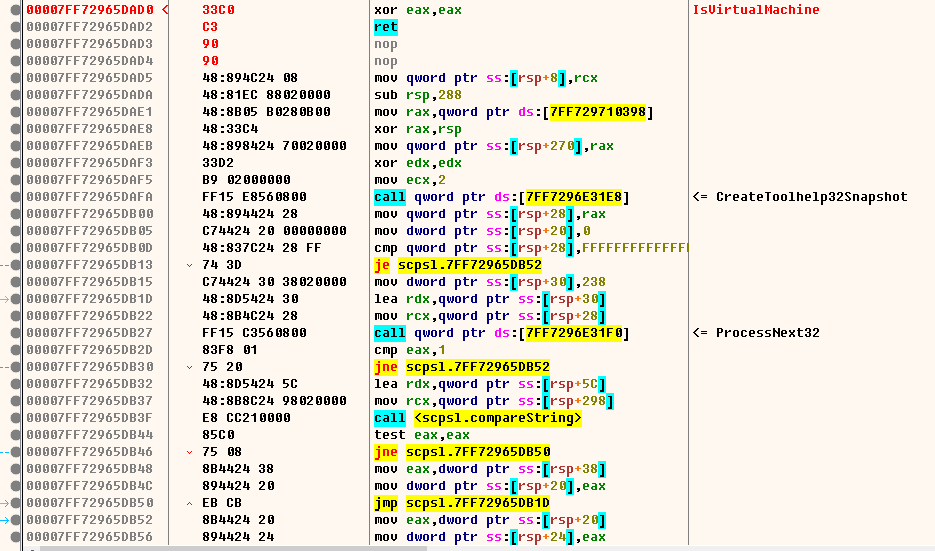Click the IsVirtualMachine comment

click(756, 10)
